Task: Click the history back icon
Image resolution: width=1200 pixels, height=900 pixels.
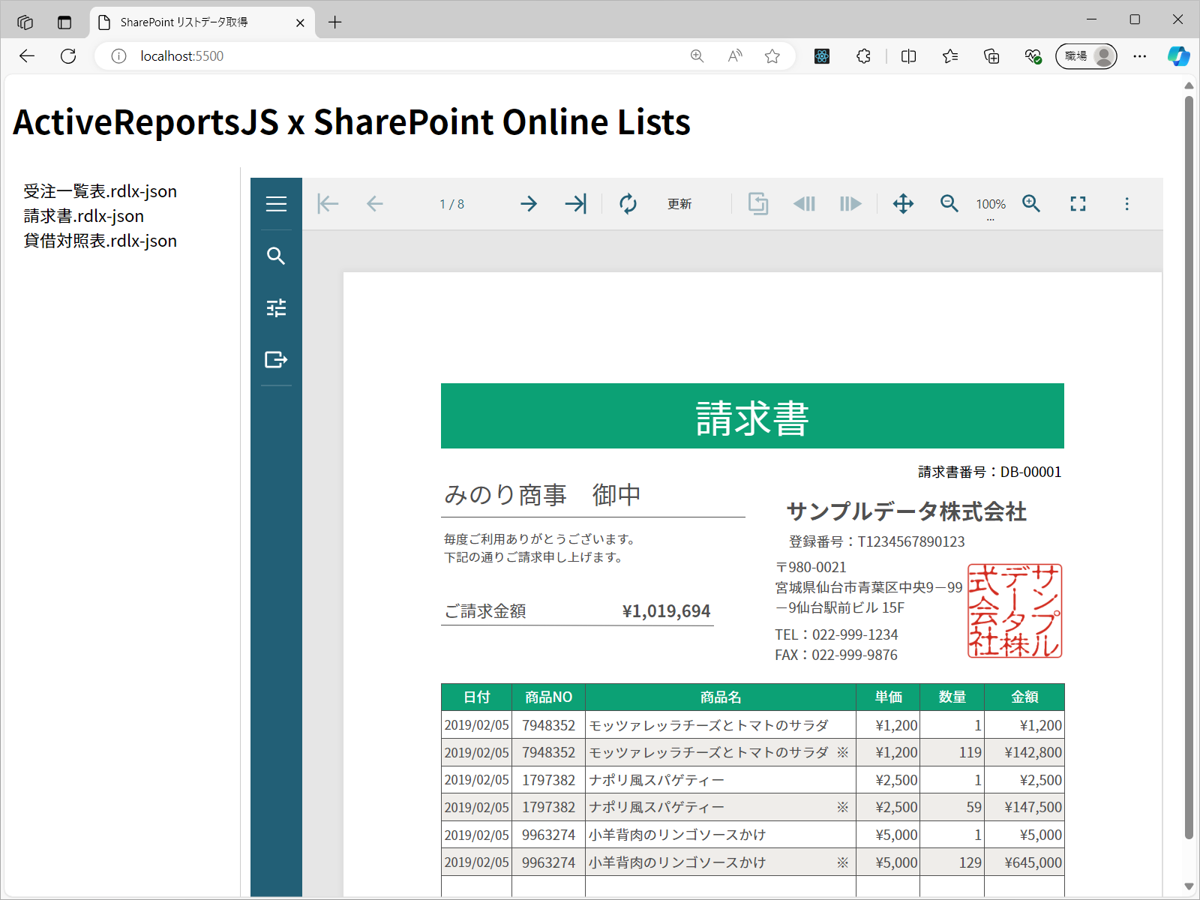Action: tap(804, 204)
